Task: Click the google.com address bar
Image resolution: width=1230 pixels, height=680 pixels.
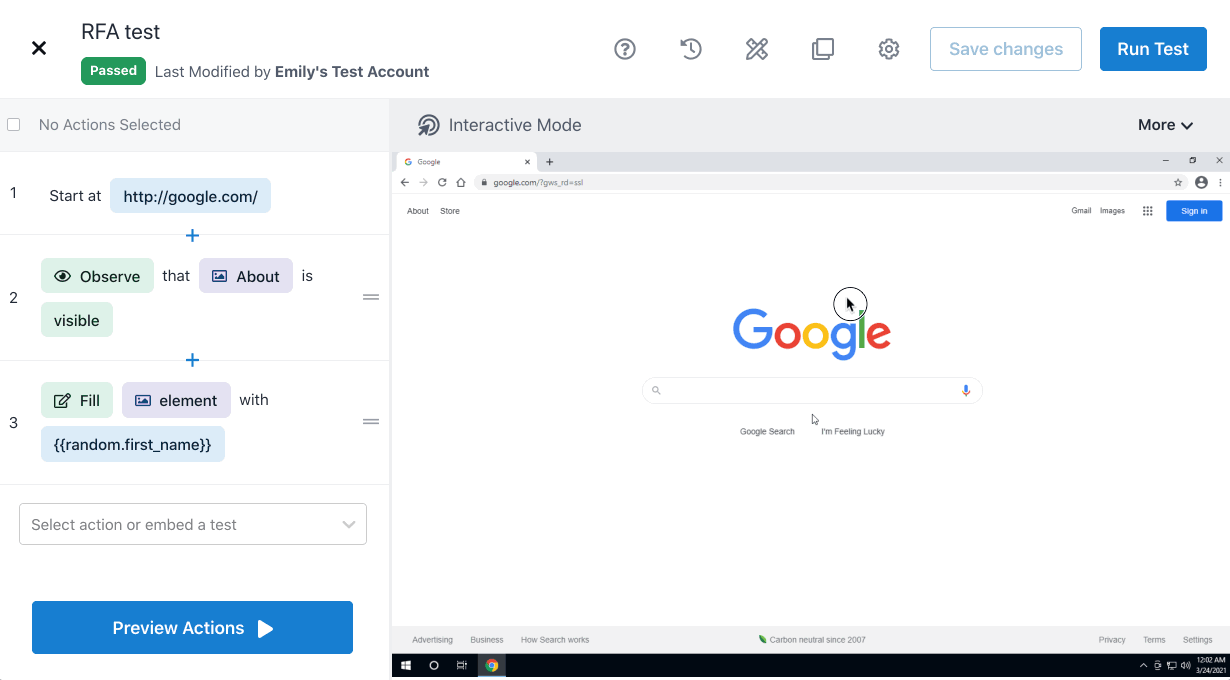Action: [x=830, y=183]
